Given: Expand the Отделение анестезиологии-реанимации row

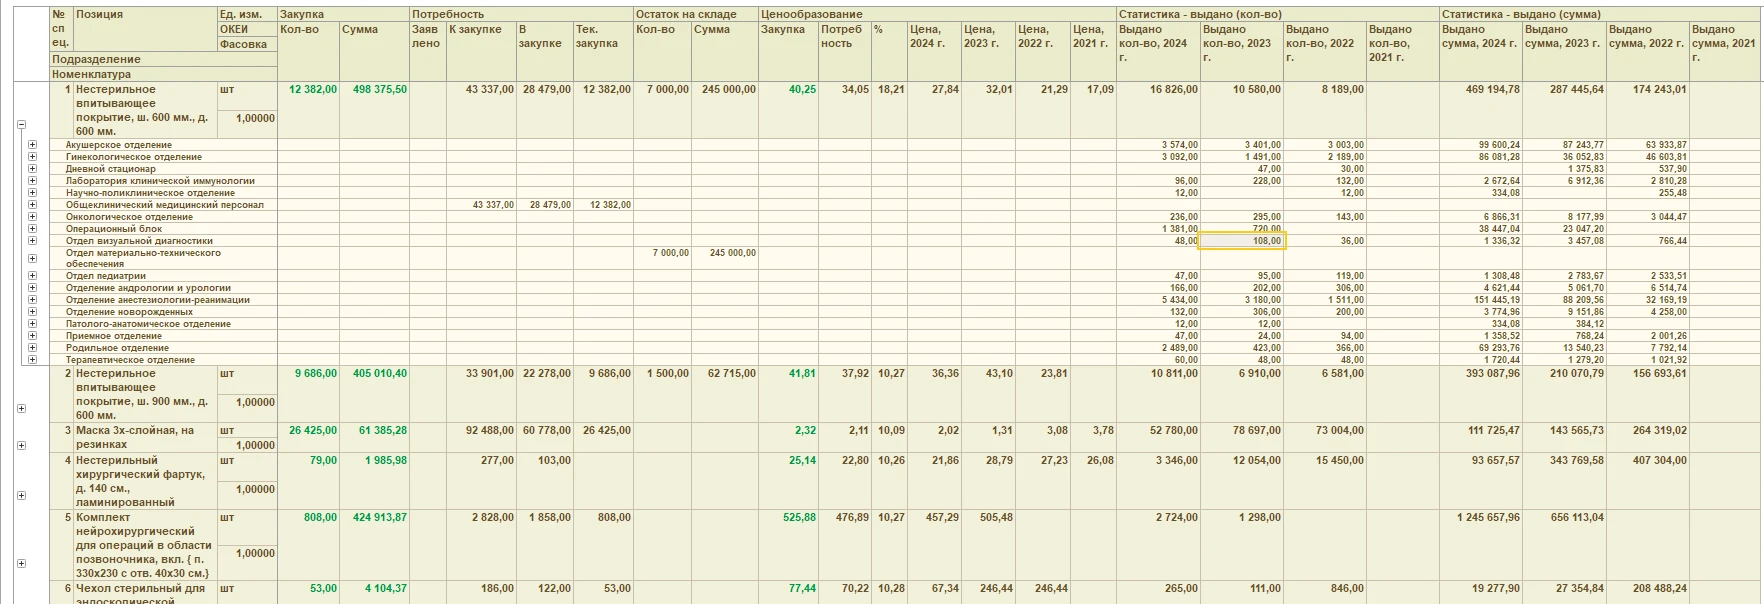Looking at the screenshot, I should (33, 300).
